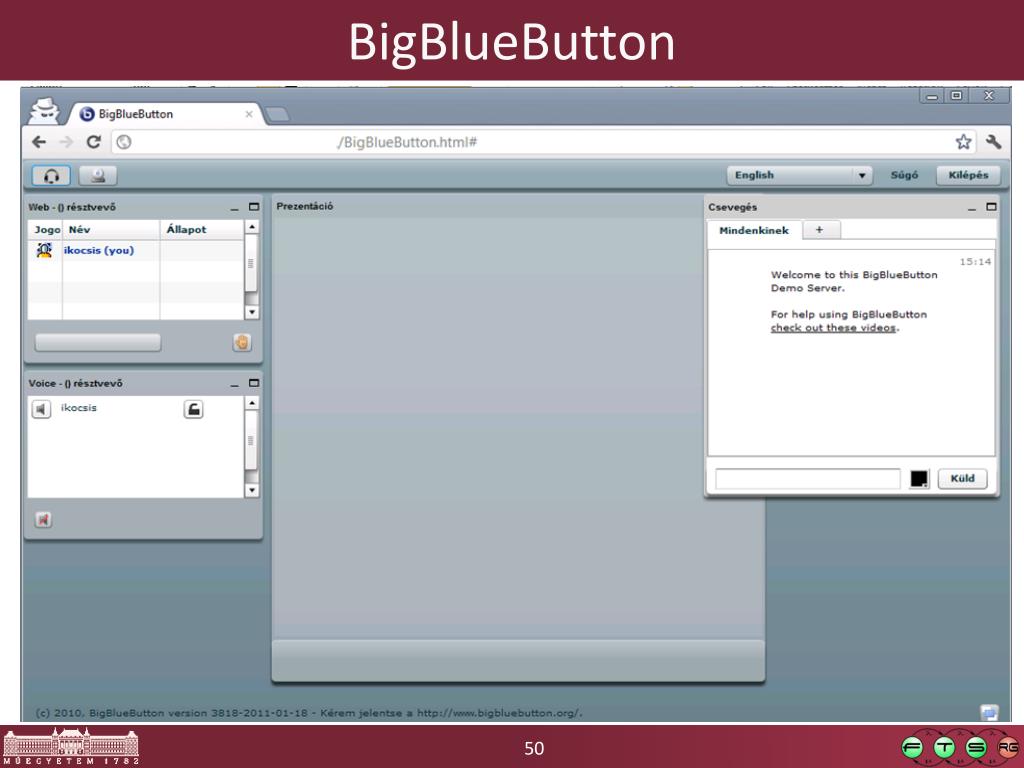Minimize the browser window
The image size is (1024, 768).
(933, 96)
